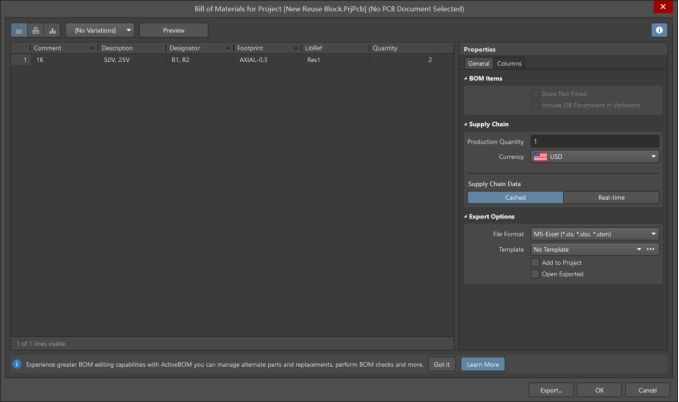The width and height of the screenshot is (679, 402).
Task: Check the Open Exported option
Action: tap(536, 273)
